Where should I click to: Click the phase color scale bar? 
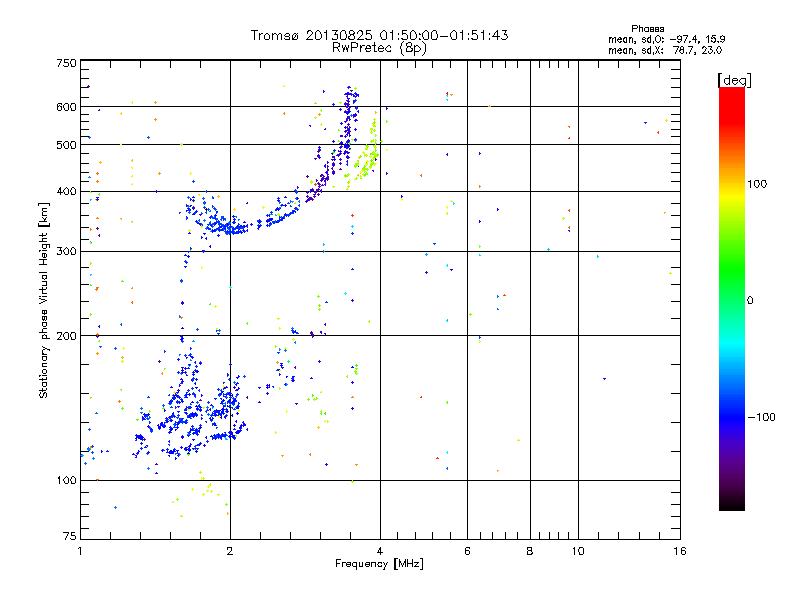pyautogui.click(x=732, y=298)
